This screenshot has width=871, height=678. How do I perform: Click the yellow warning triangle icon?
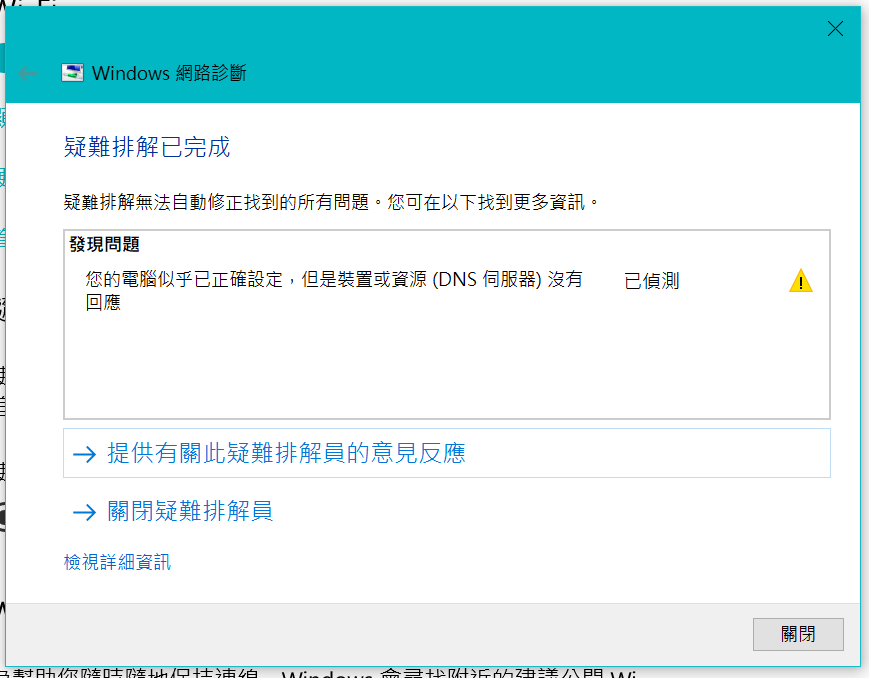[800, 281]
